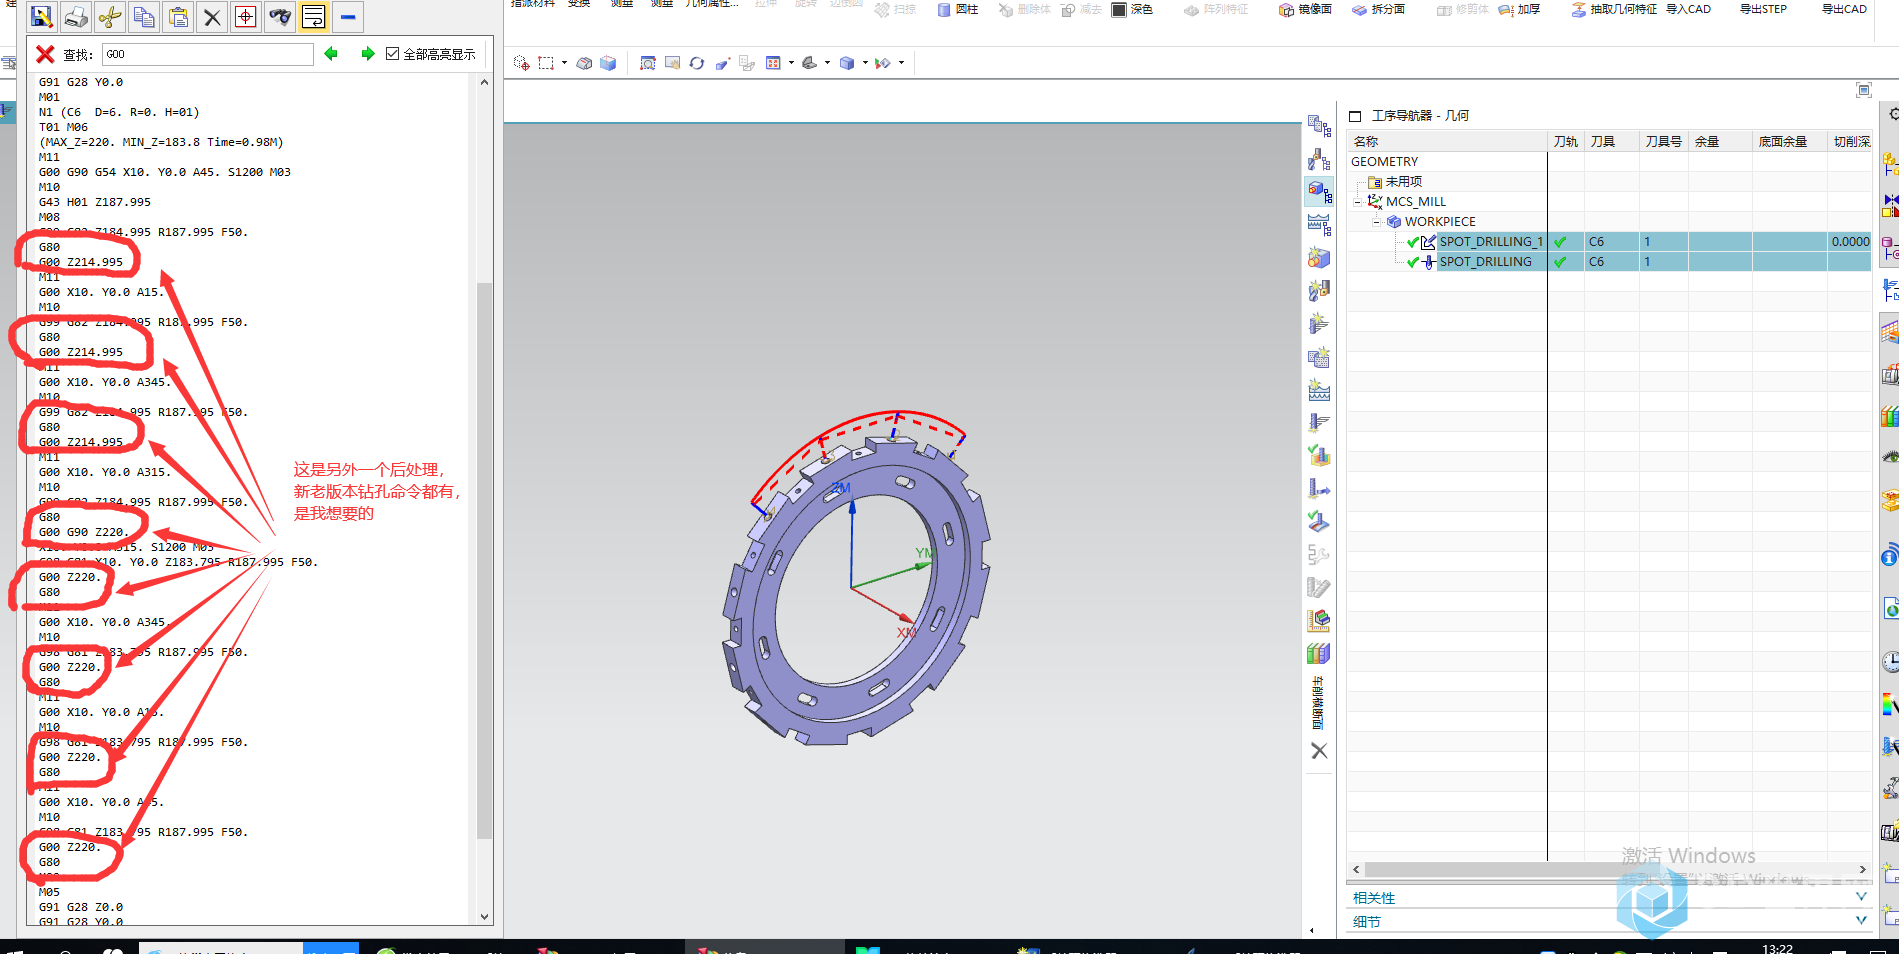Click the scissors cut icon

click(x=110, y=17)
